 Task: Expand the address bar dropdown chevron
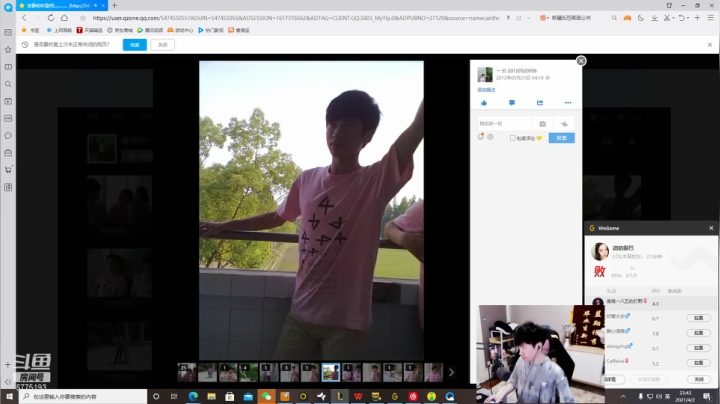click(529, 18)
